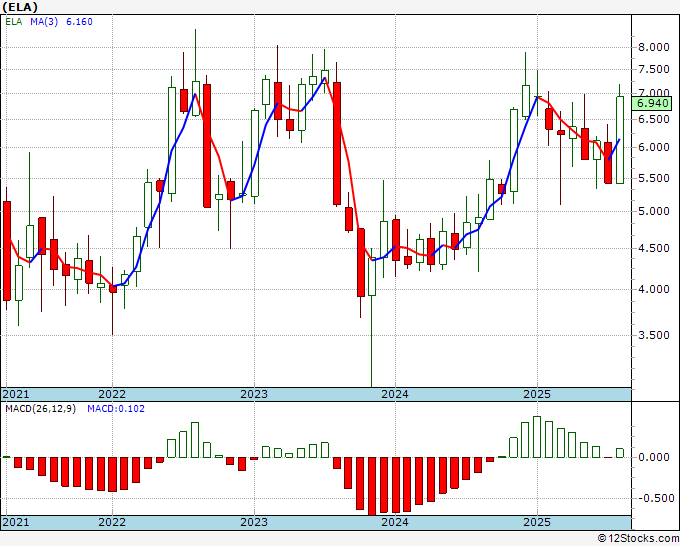Click the 4.000 price axis label
Screen dimensions: 680x546
click(x=654, y=289)
